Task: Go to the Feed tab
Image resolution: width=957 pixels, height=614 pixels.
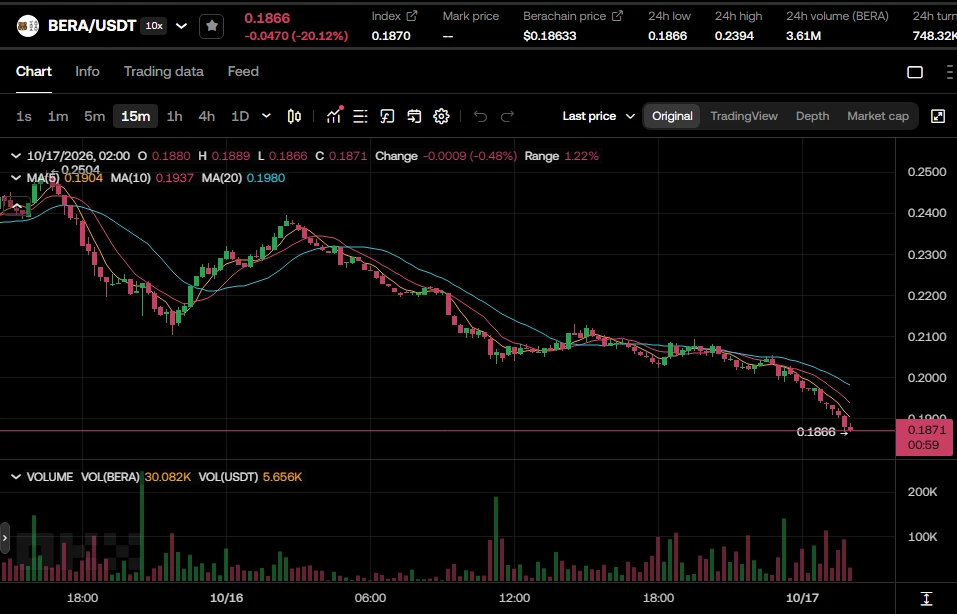Action: [243, 71]
